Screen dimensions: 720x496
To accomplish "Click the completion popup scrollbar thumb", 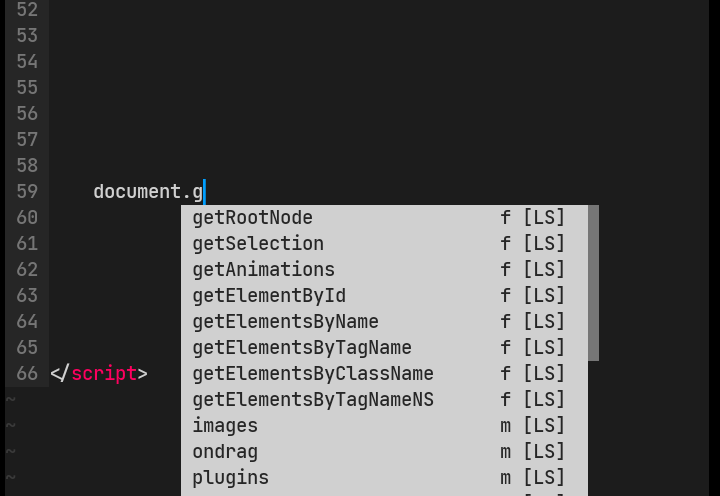I will point(593,283).
